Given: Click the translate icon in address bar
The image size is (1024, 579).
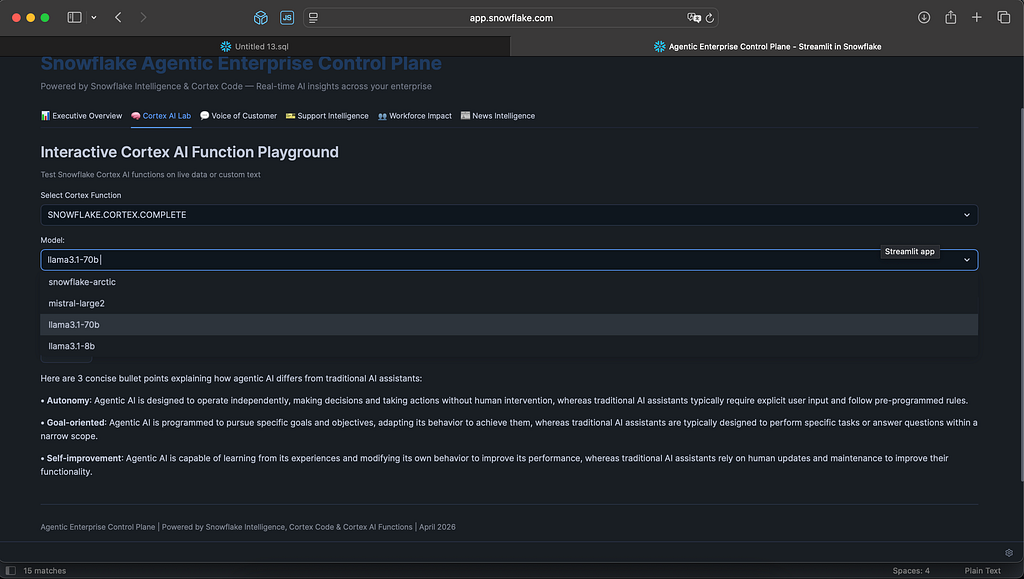Looking at the screenshot, I should (694, 18).
